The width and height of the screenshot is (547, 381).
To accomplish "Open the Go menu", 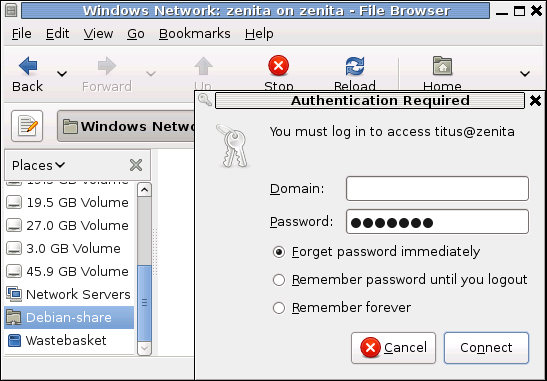I will 136,34.
